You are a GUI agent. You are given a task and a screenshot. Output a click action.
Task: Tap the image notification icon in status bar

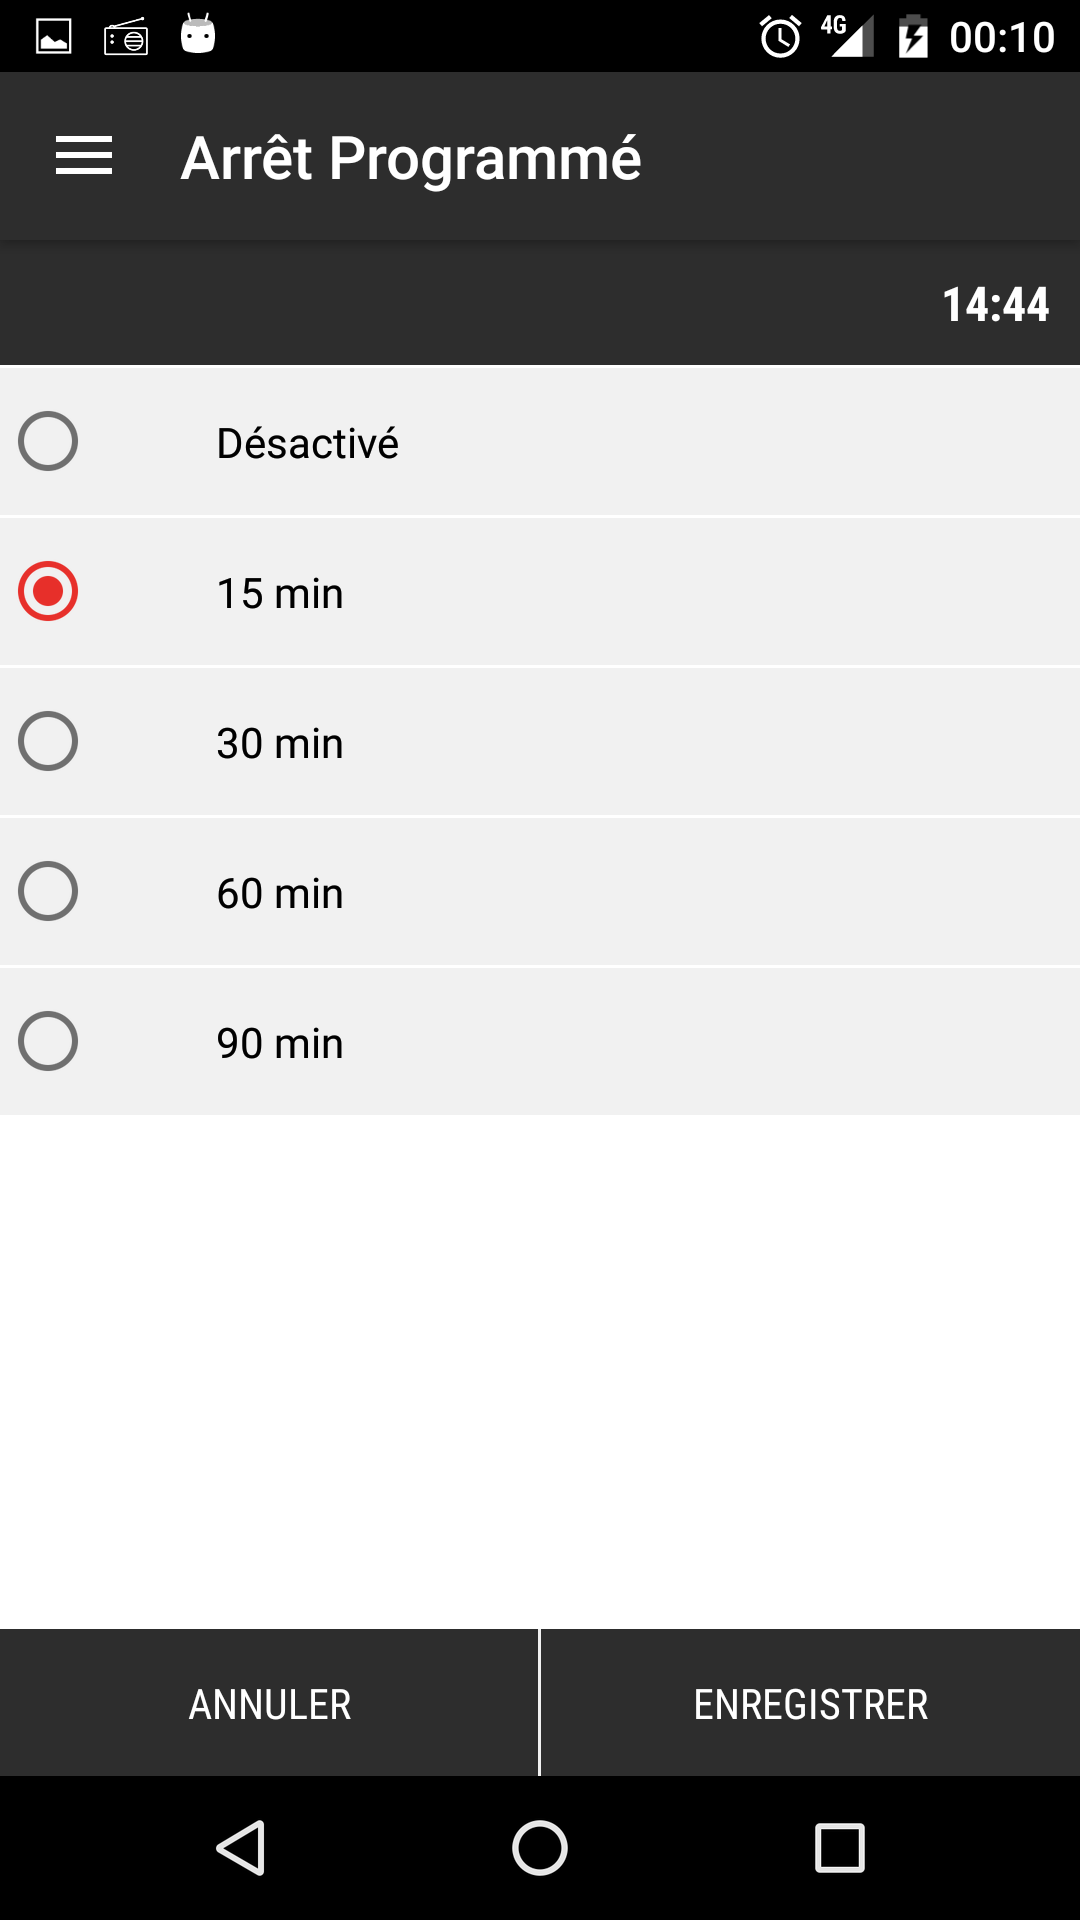pos(54,37)
